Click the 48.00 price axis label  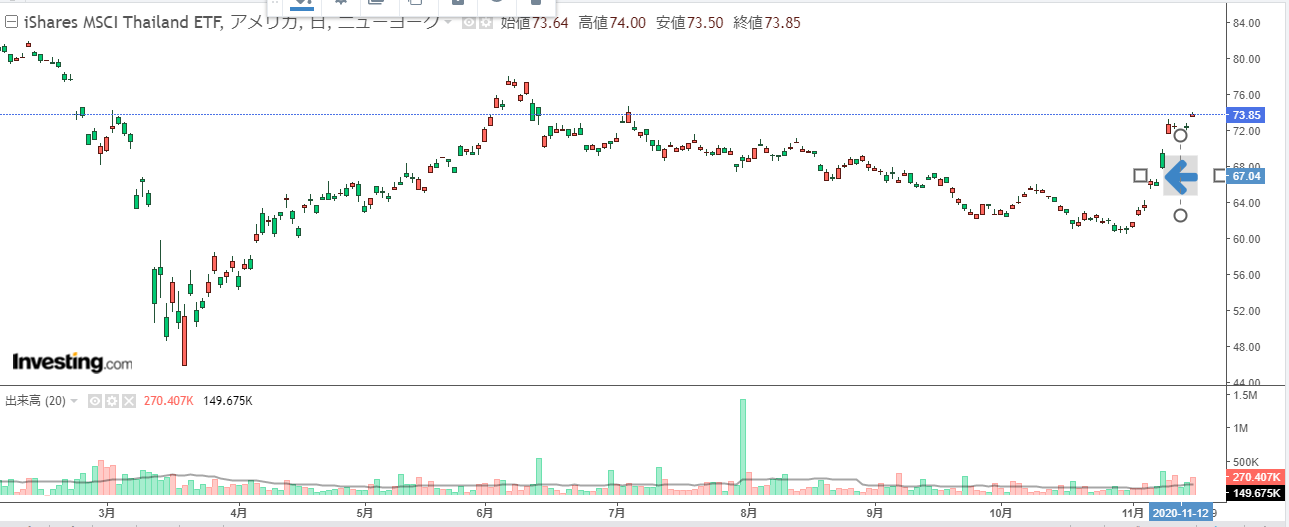click(x=1246, y=347)
